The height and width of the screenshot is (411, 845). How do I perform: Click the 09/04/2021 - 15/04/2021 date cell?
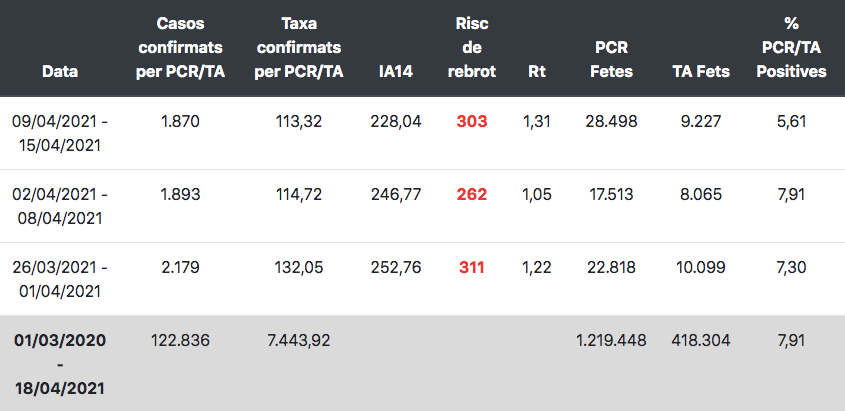[x=60, y=133]
